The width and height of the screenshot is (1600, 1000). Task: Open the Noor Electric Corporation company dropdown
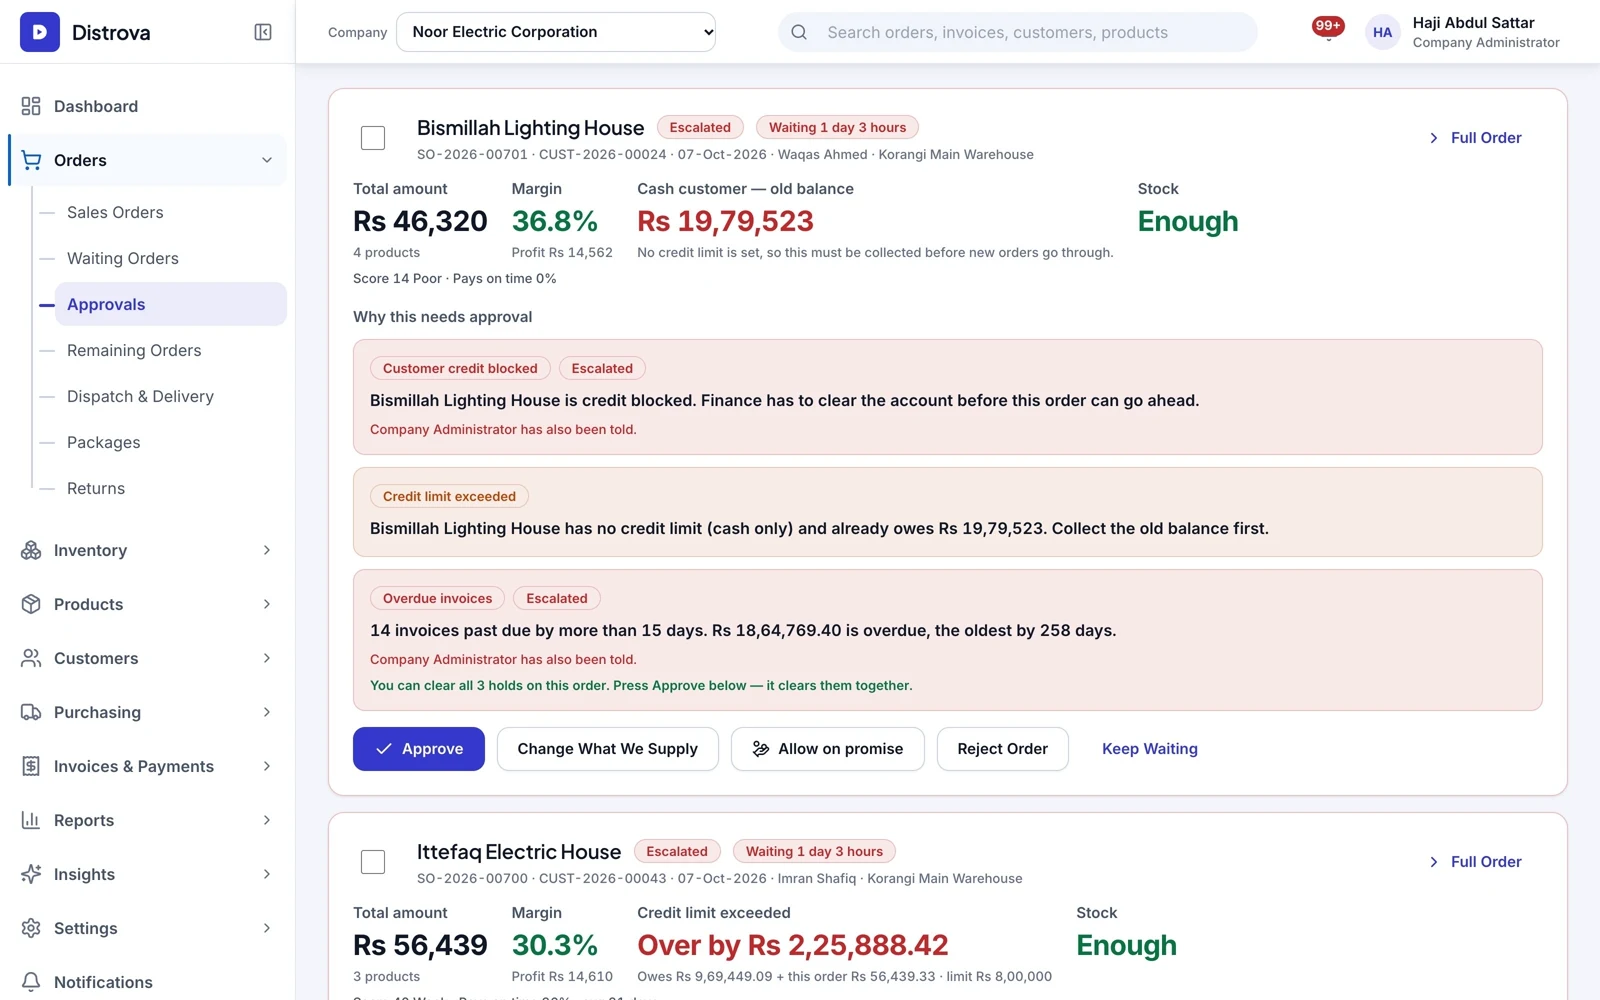click(556, 32)
